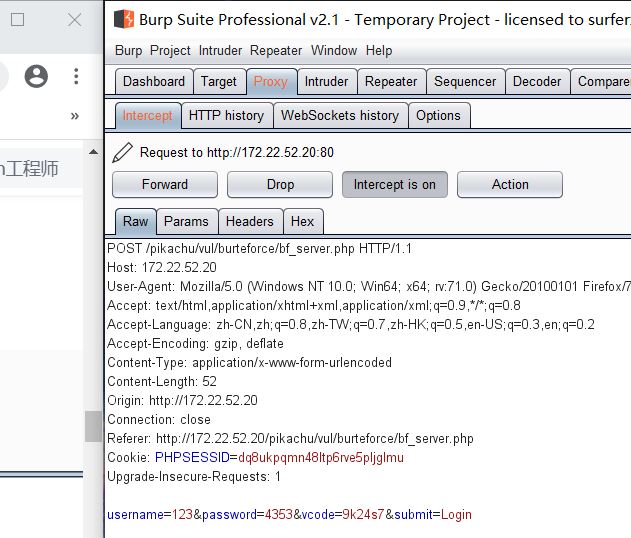
Task: Toggle the Intercept is on button
Action: coord(395,185)
